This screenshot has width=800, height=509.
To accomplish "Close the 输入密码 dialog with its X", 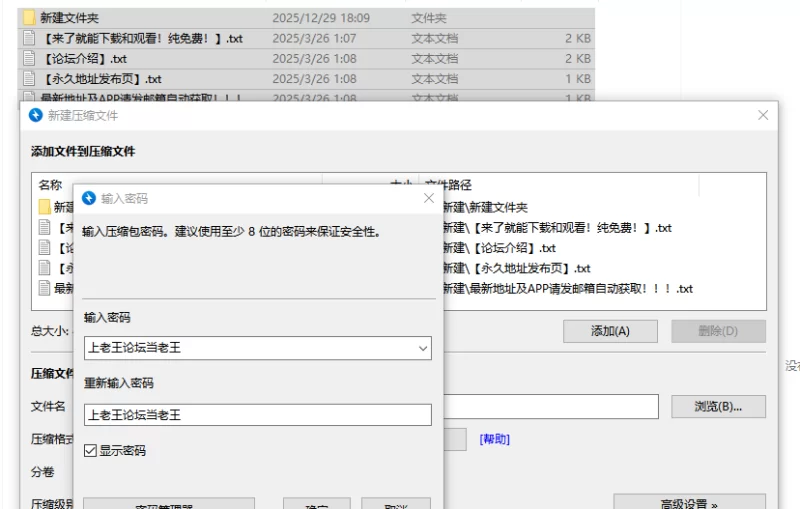I will pos(429,198).
